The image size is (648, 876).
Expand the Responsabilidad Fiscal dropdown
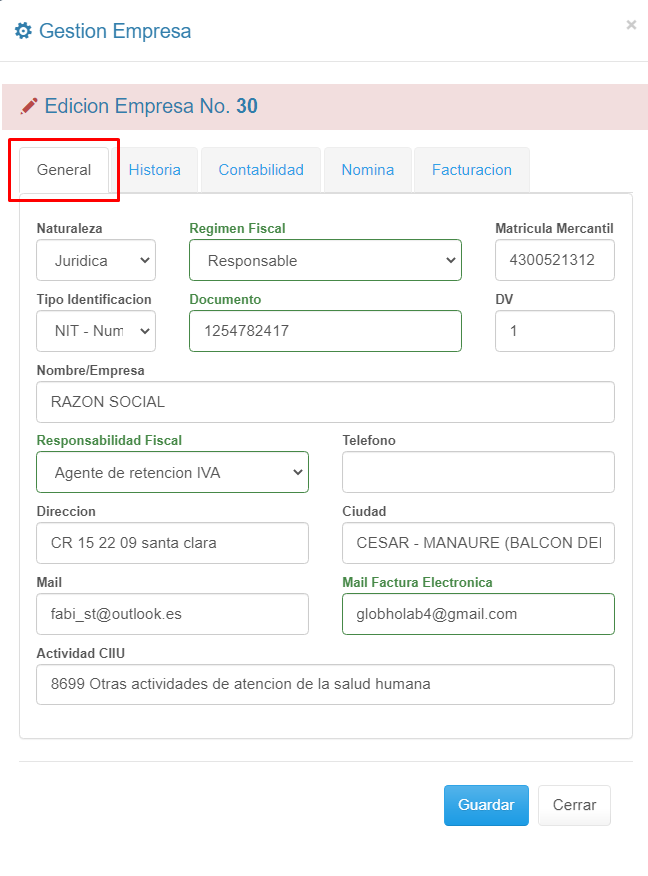172,472
